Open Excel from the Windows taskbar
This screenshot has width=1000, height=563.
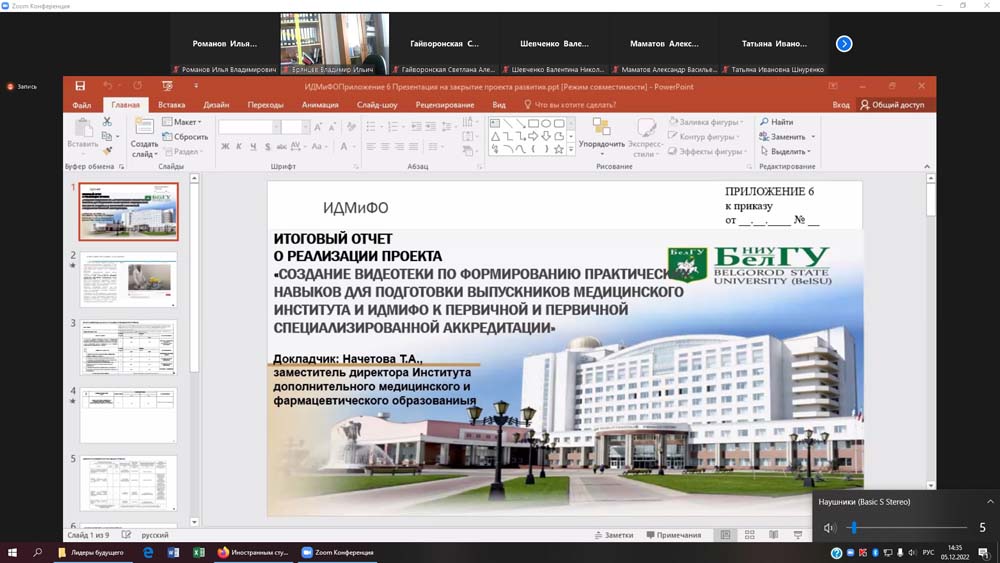(198, 552)
